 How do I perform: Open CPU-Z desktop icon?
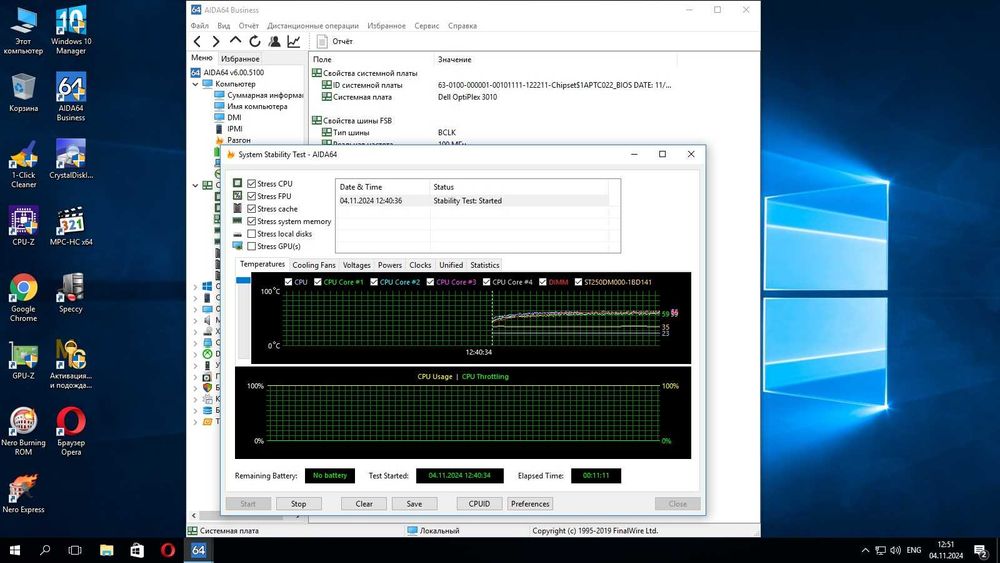24,226
